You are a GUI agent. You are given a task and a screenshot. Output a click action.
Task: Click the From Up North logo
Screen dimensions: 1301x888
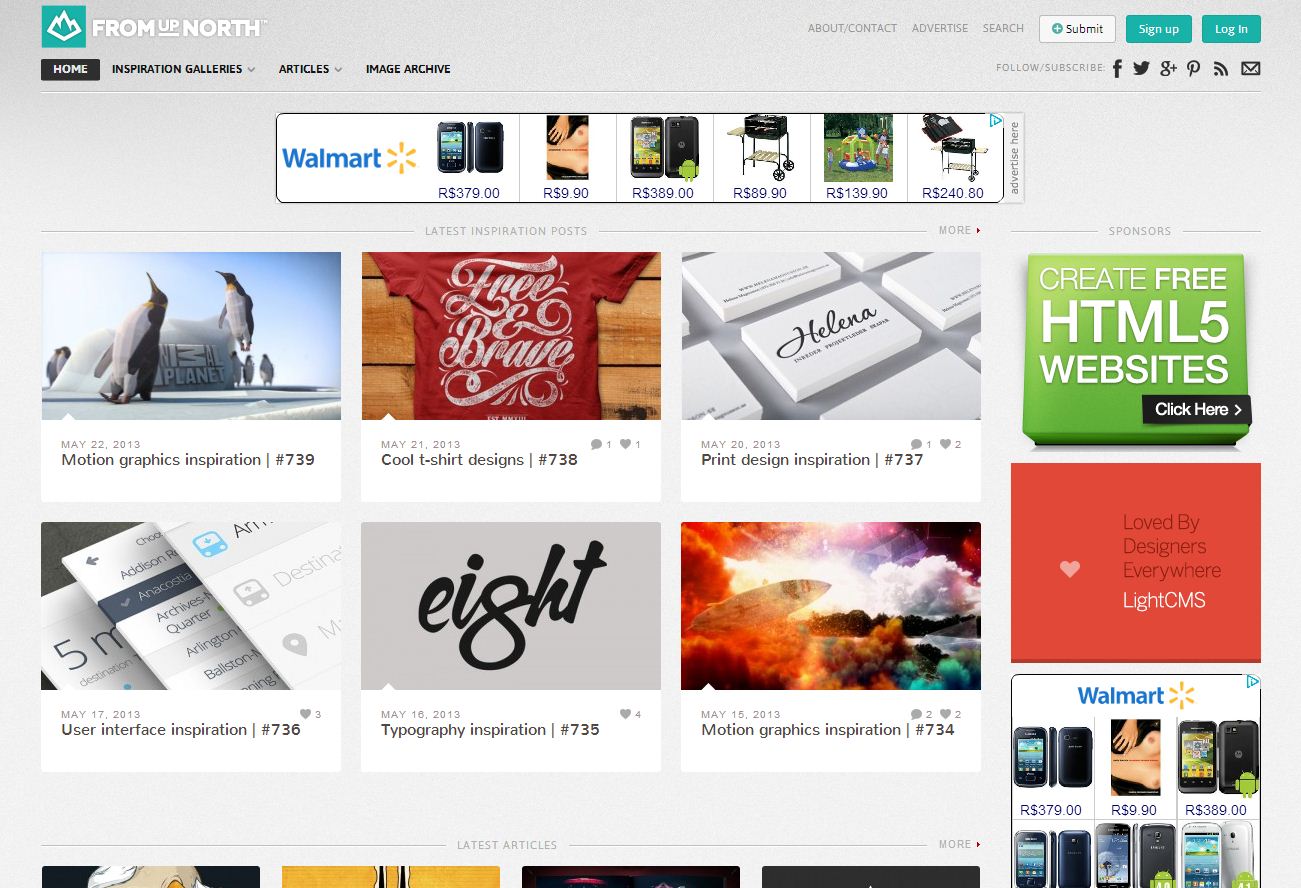click(154, 28)
